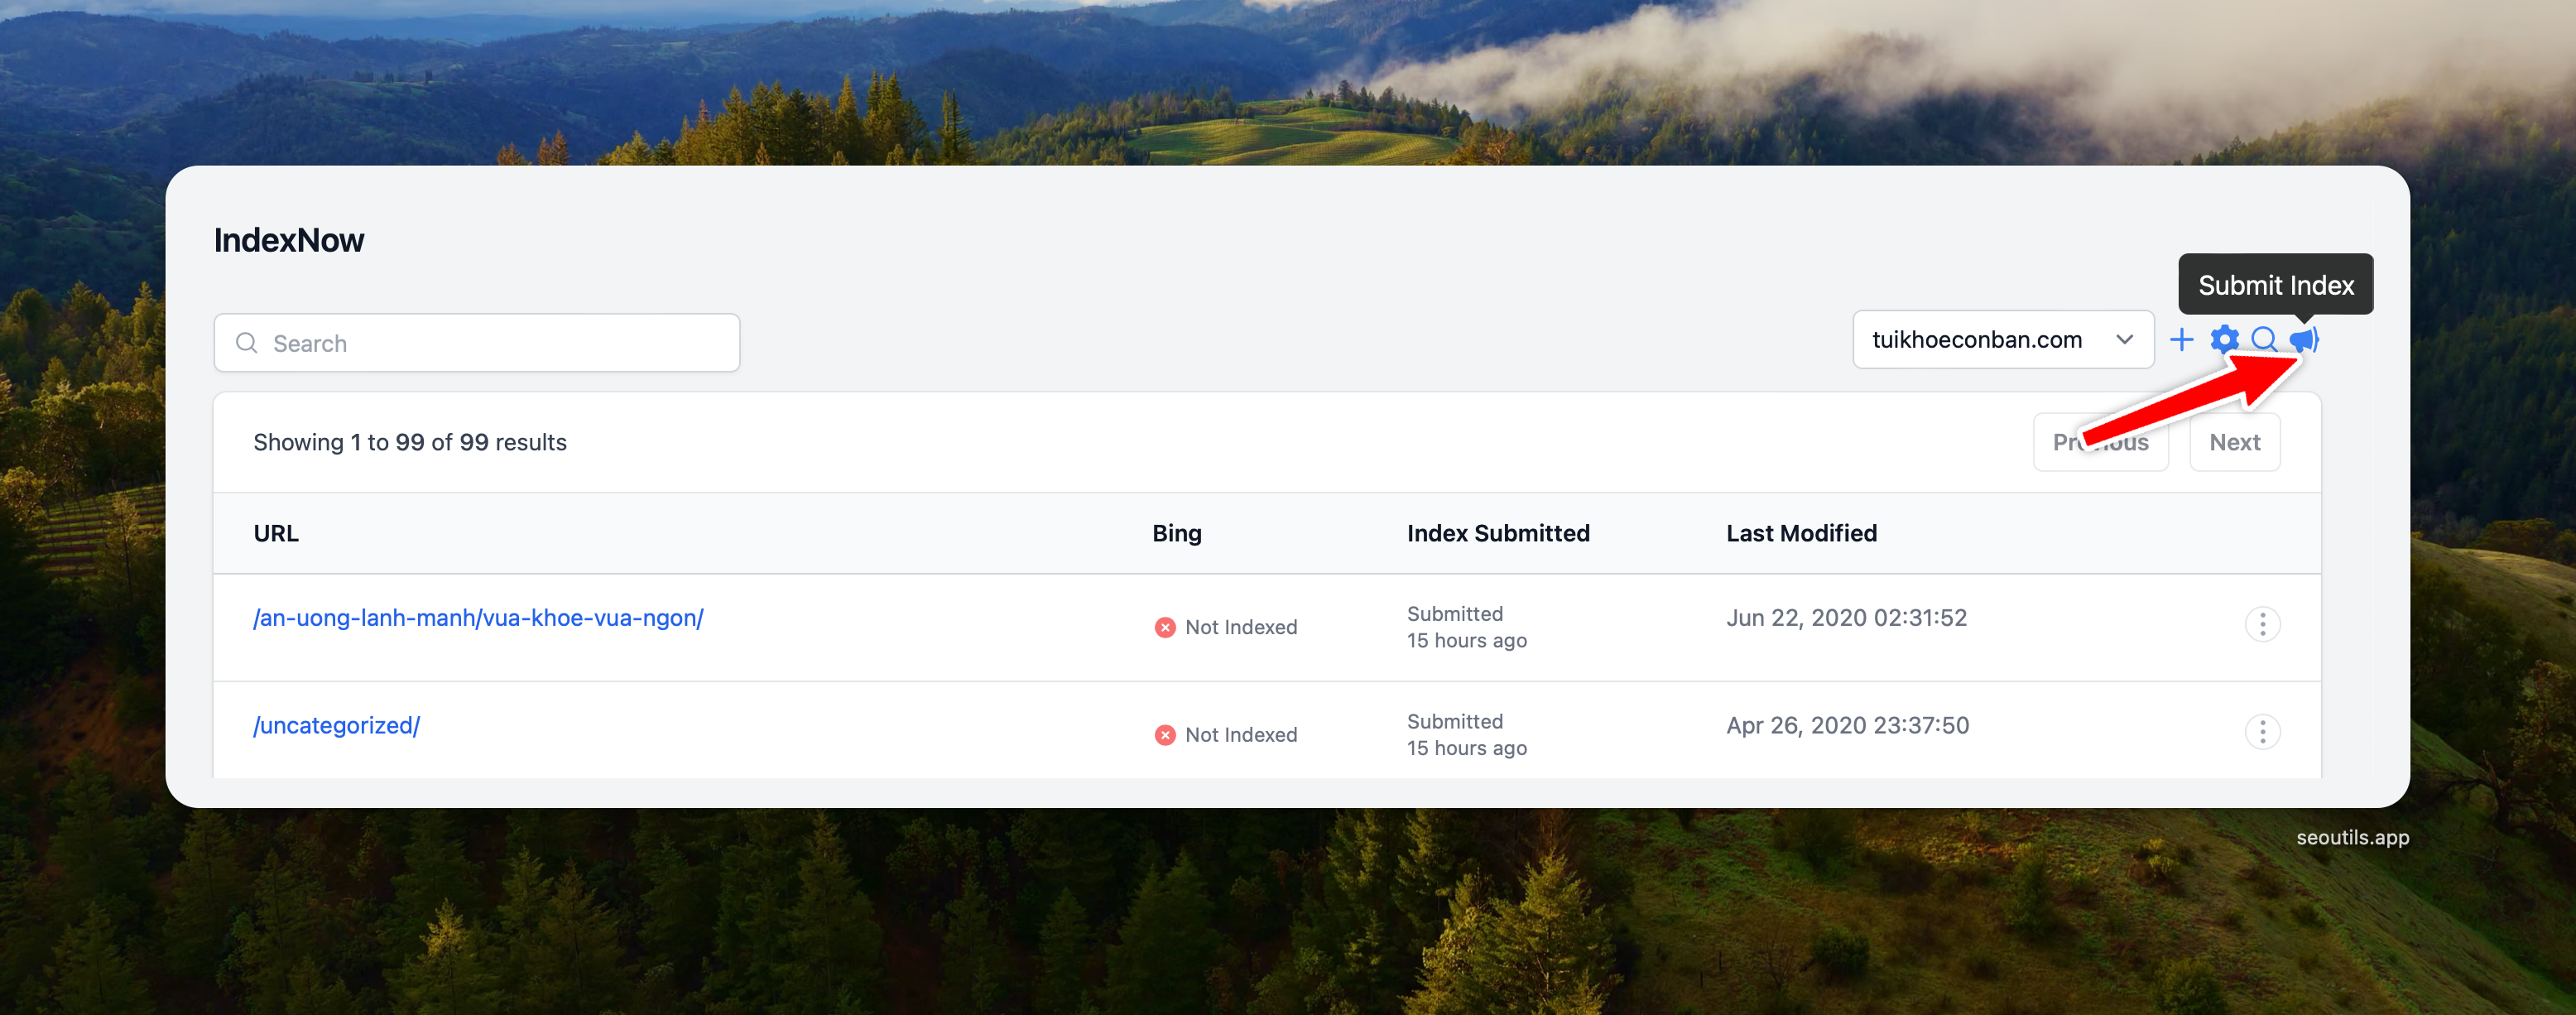Open the /uncategorized/ URL link
The width and height of the screenshot is (2576, 1015).
pos(336,725)
